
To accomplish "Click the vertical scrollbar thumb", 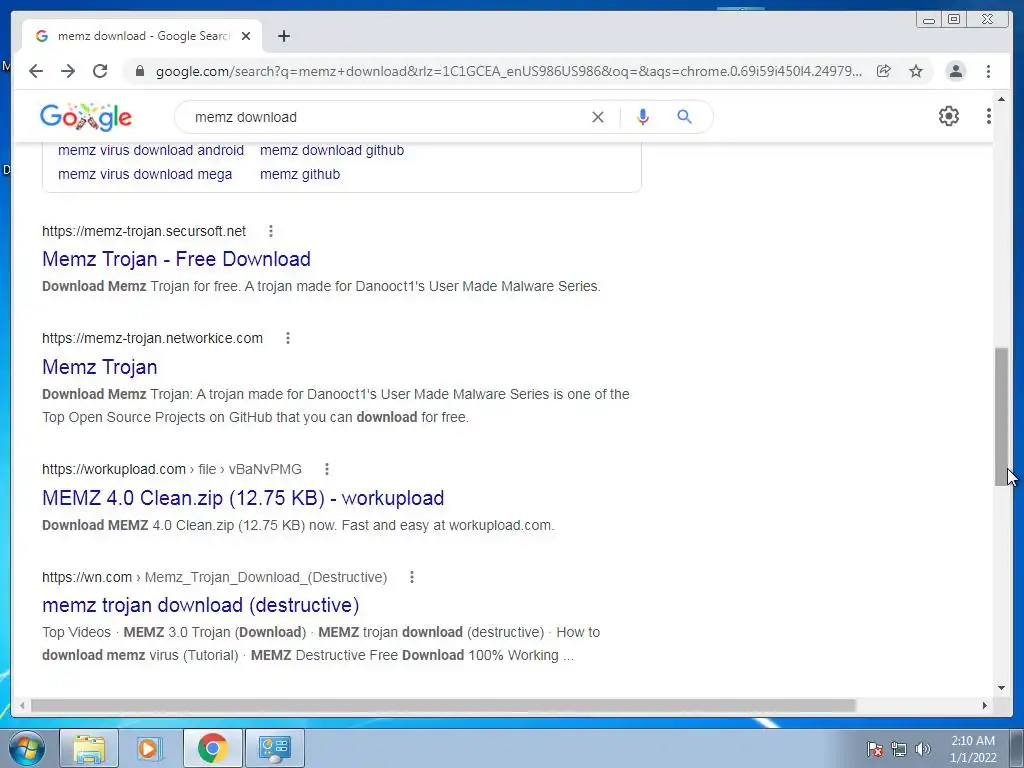I will [1002, 417].
